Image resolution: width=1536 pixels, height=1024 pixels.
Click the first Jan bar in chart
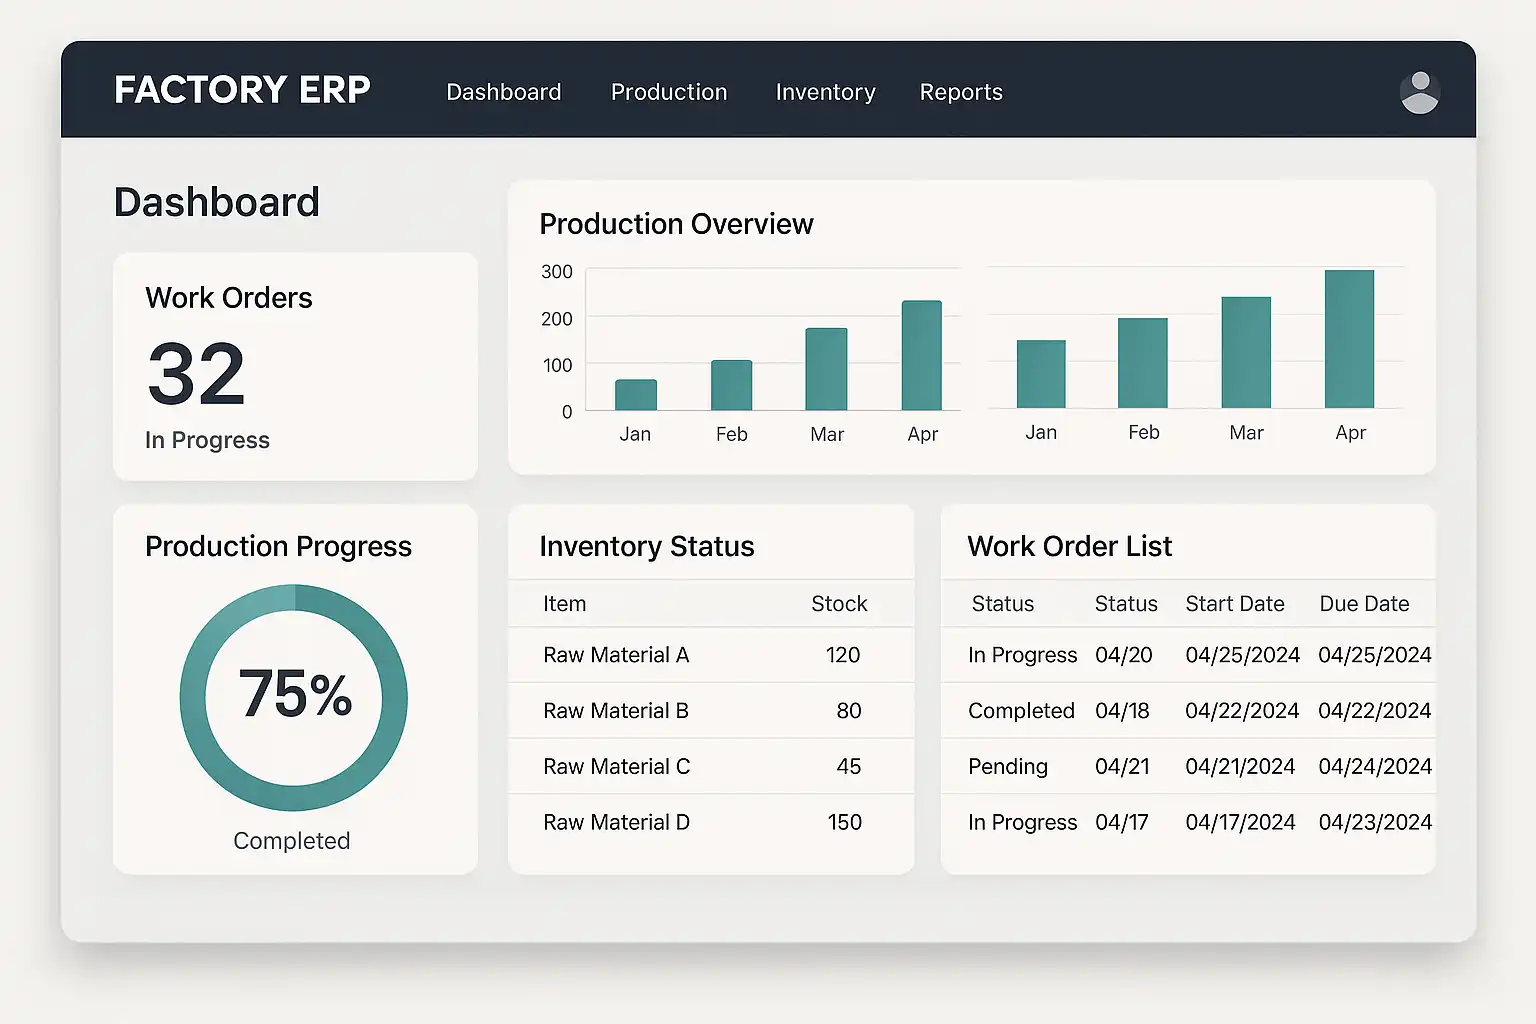pos(636,395)
